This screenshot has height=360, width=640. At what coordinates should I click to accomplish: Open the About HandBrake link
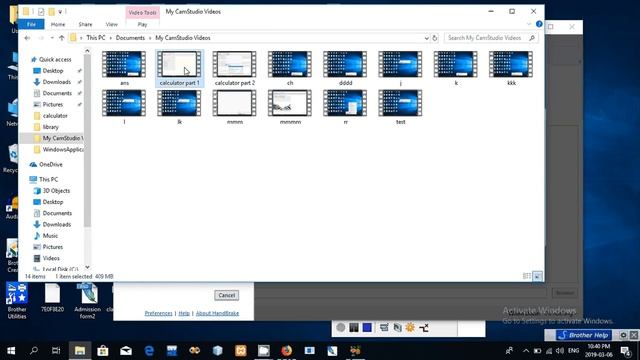click(217, 313)
